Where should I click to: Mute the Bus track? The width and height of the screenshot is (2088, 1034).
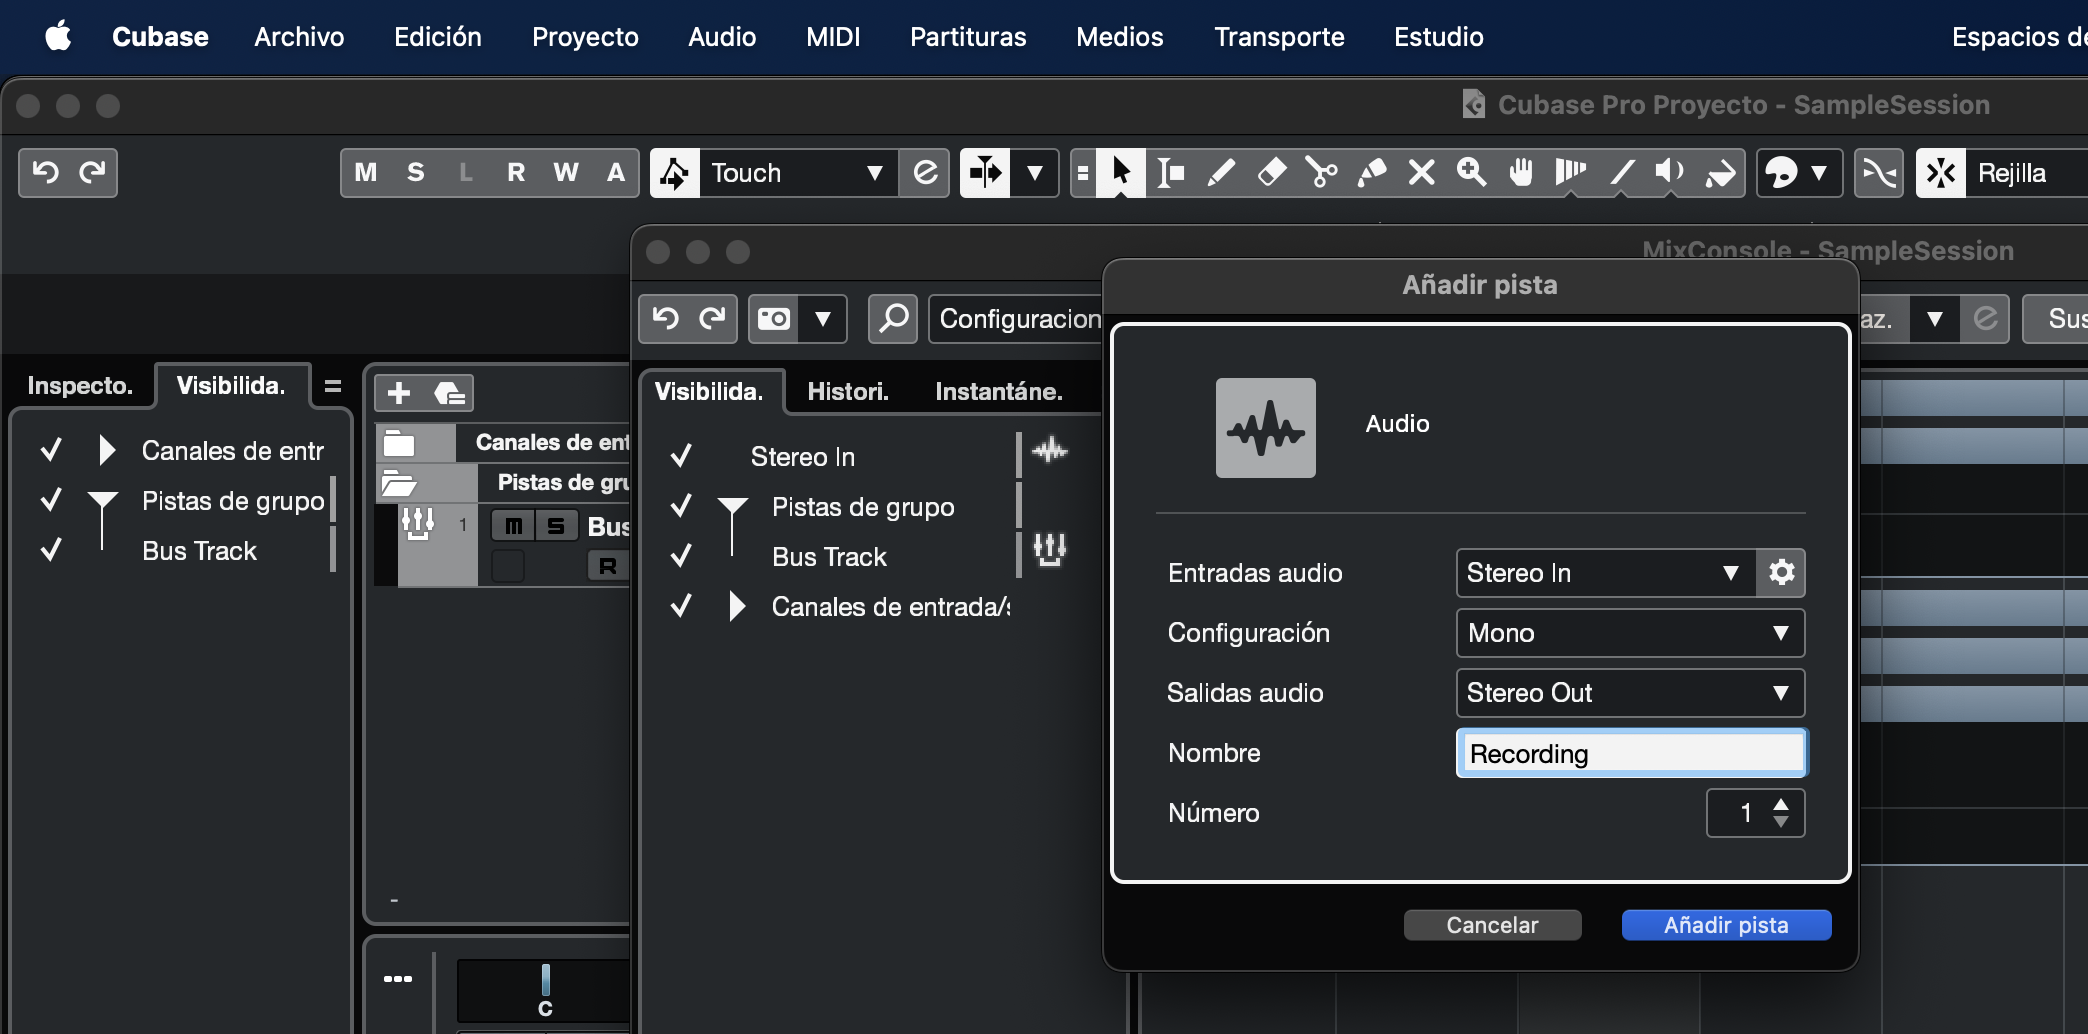click(513, 526)
